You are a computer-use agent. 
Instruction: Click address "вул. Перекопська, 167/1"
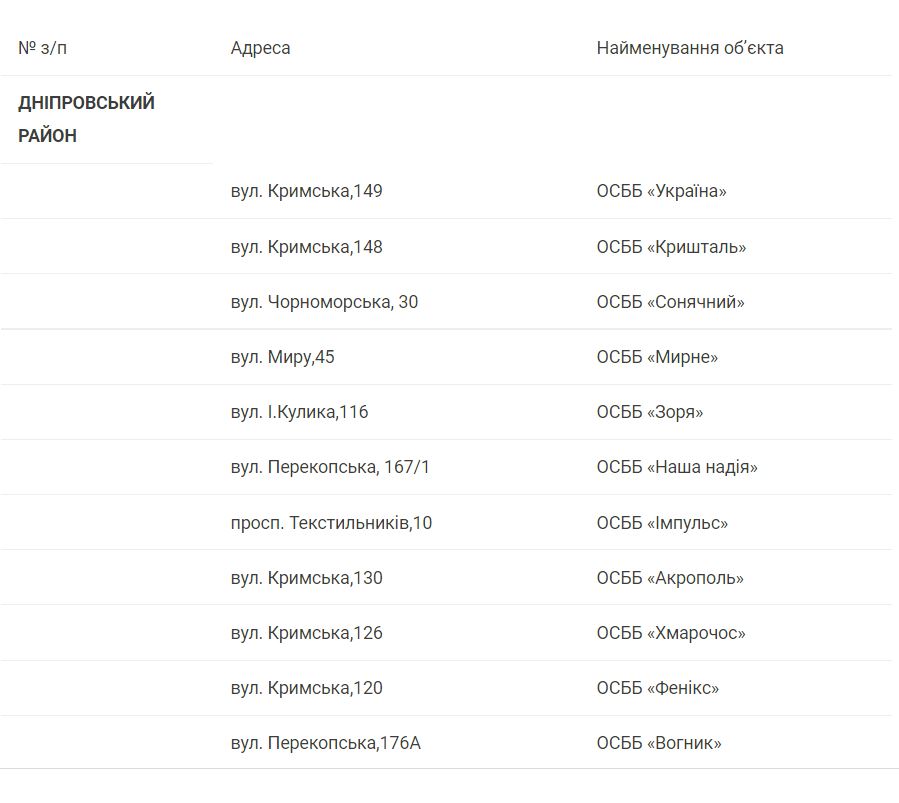(330, 467)
